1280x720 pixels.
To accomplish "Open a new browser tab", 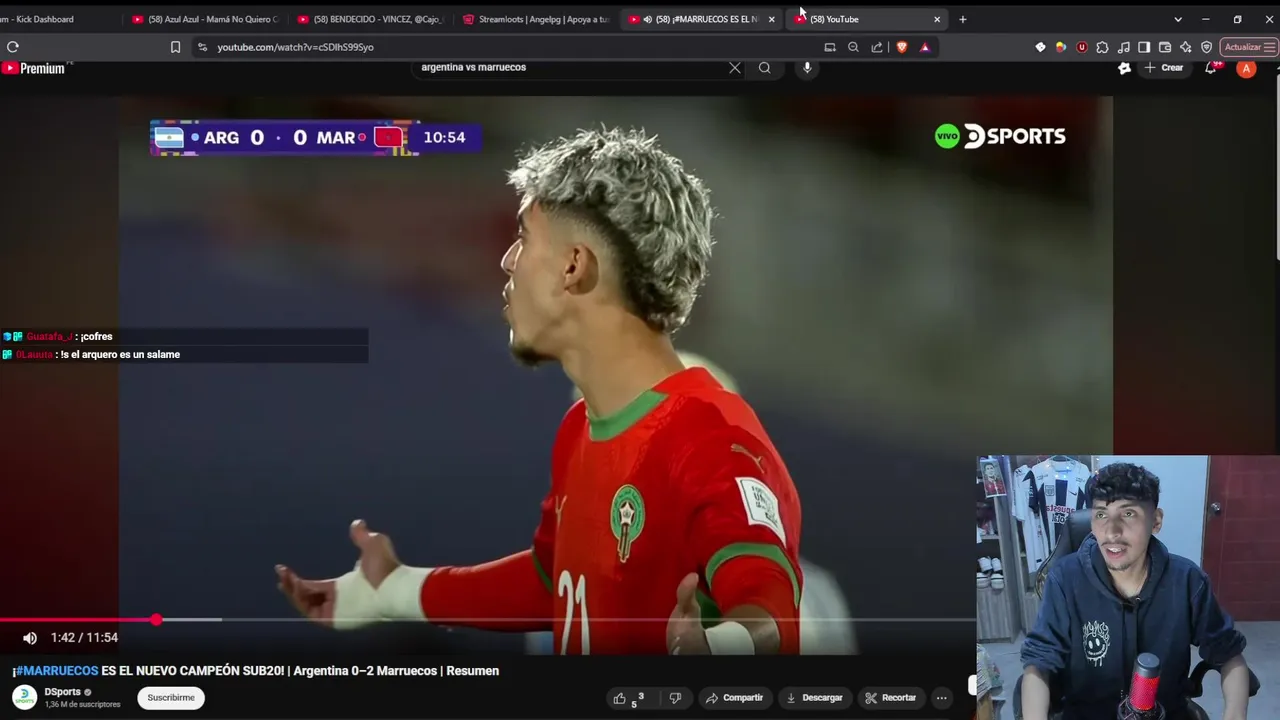I will (962, 19).
